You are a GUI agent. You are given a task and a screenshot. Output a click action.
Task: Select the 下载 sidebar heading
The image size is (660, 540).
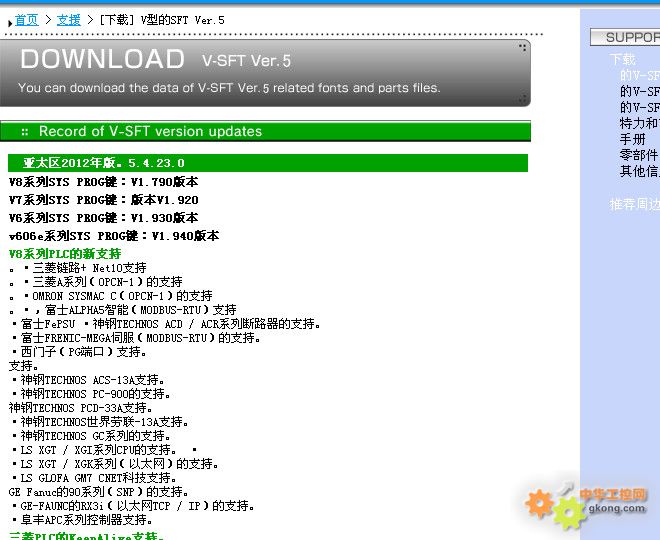coord(622,59)
